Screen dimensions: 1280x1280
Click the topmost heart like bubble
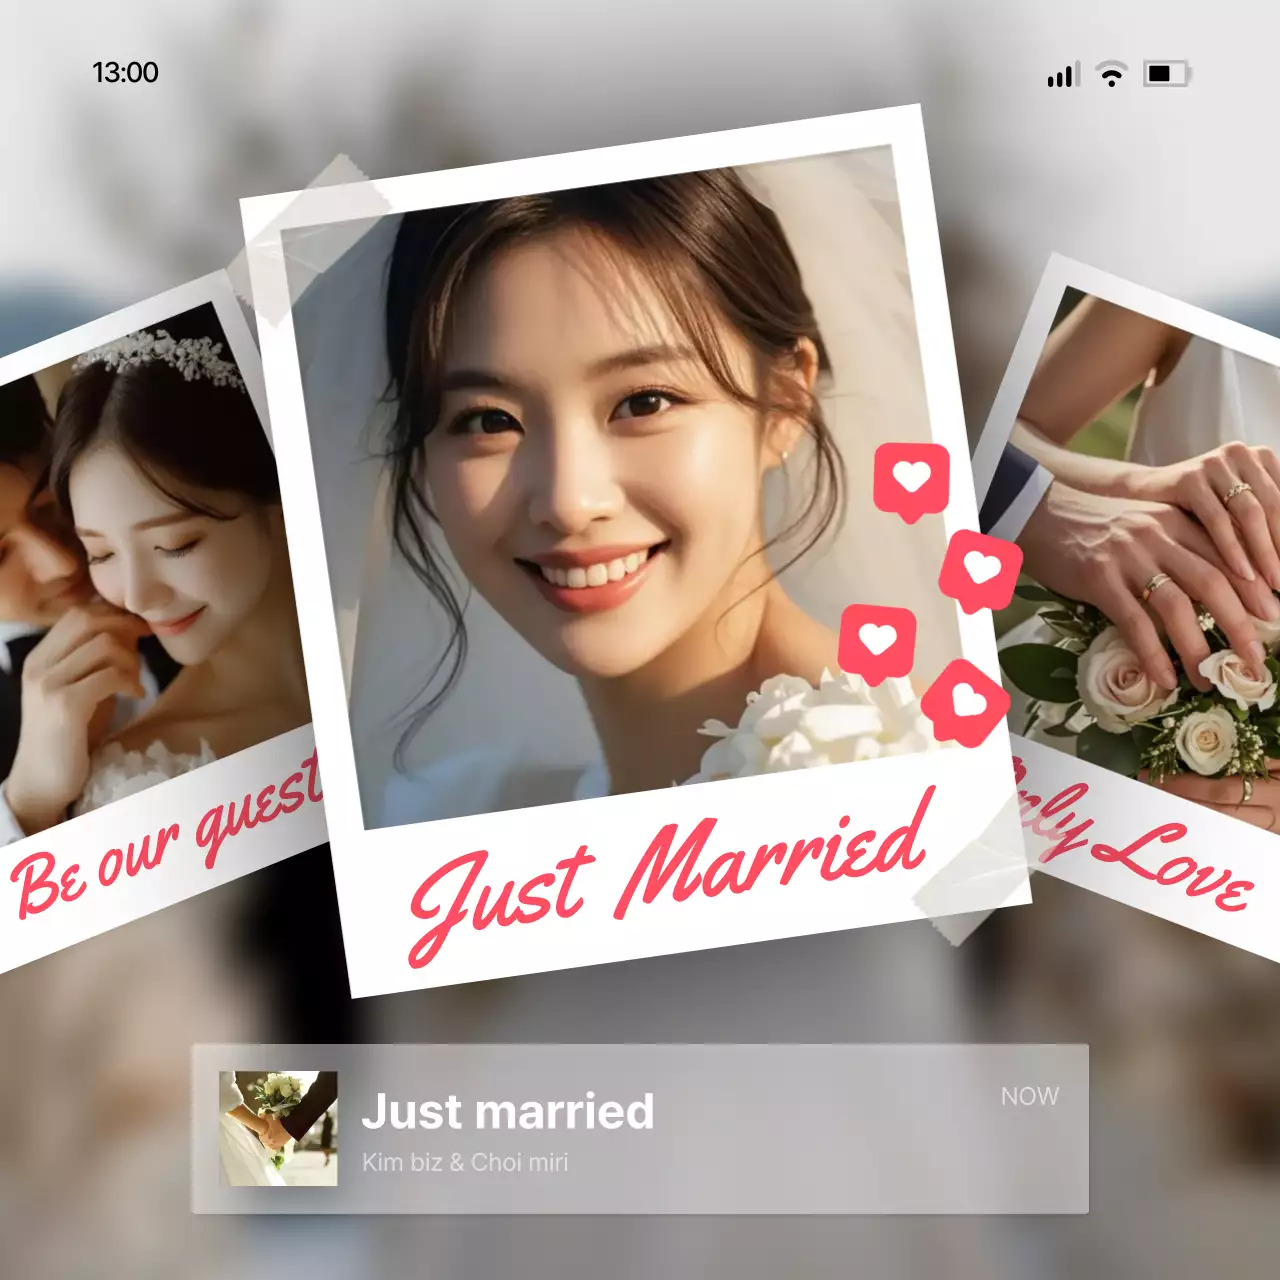[911, 480]
